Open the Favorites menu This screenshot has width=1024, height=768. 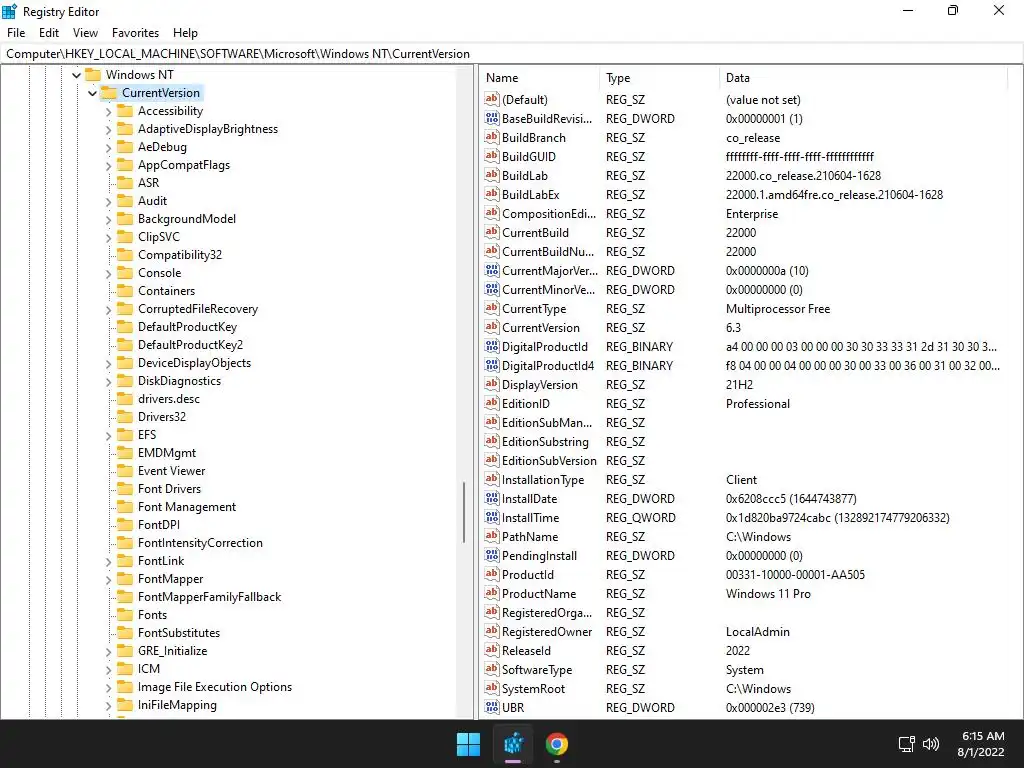[135, 33]
